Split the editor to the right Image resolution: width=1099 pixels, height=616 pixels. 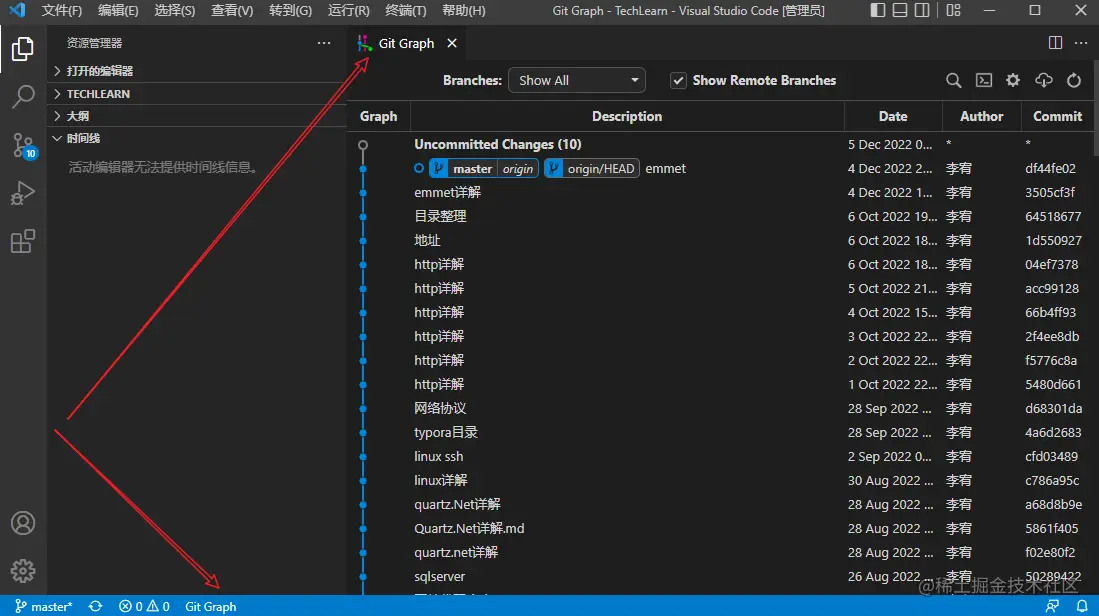(x=1055, y=43)
